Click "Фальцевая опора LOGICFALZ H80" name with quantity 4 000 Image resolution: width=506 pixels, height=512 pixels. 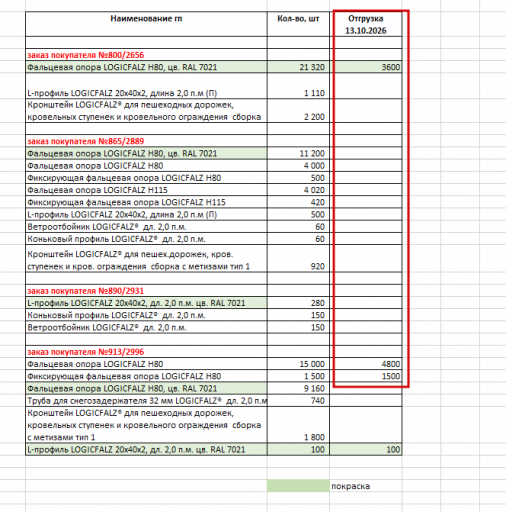click(146, 166)
